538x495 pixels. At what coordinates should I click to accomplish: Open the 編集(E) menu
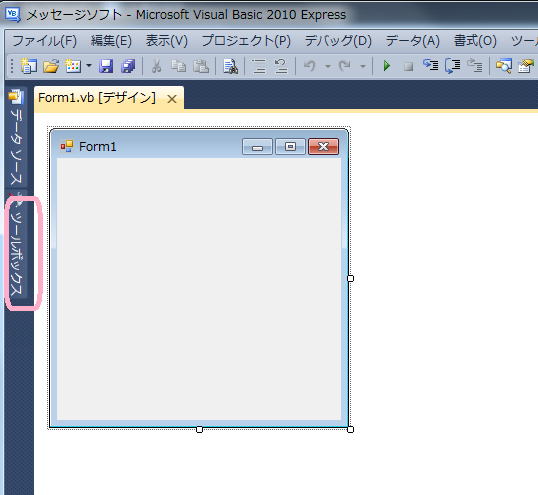111,41
